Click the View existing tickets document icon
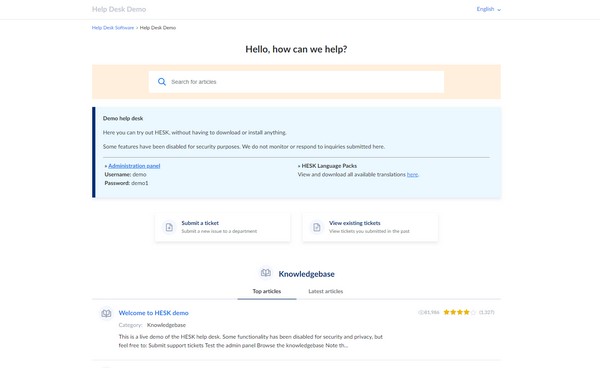 pyautogui.click(x=317, y=227)
